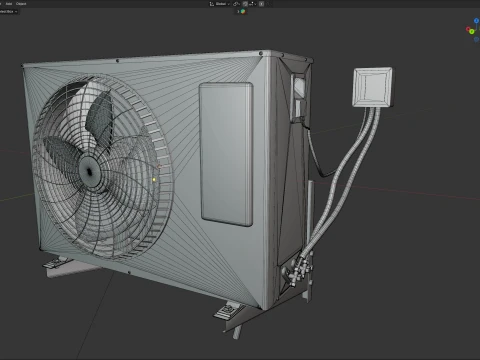Open the Object menu
This screenshot has height=360, width=480.
coord(21,4)
